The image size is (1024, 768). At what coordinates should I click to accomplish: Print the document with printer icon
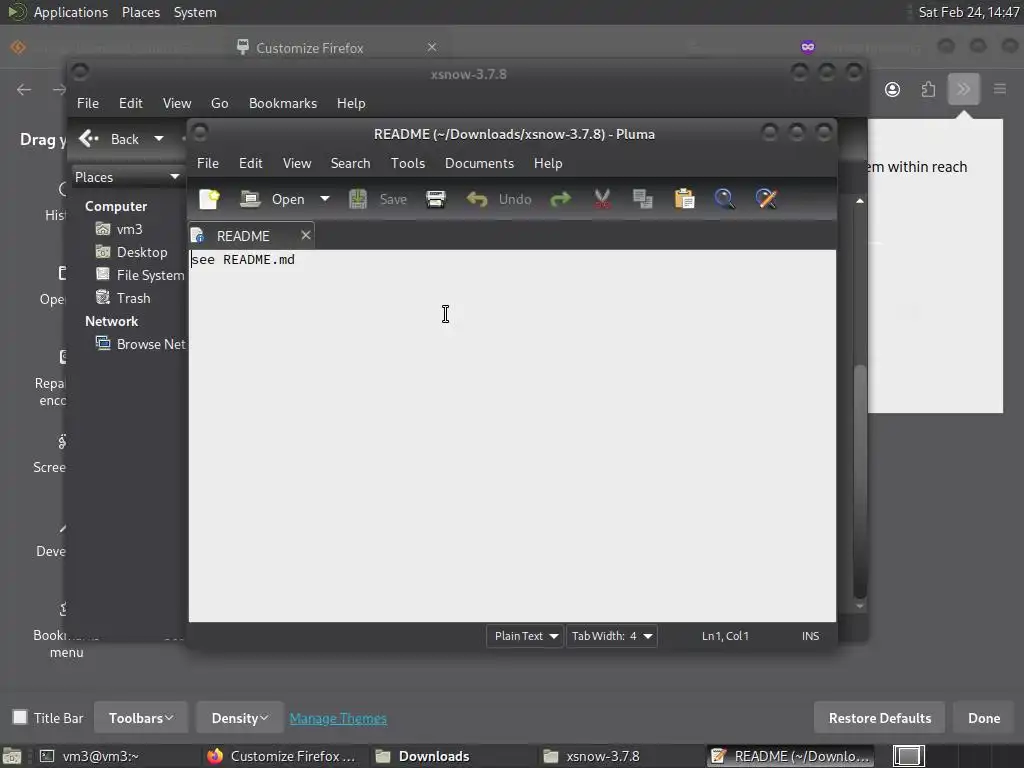tap(436, 199)
